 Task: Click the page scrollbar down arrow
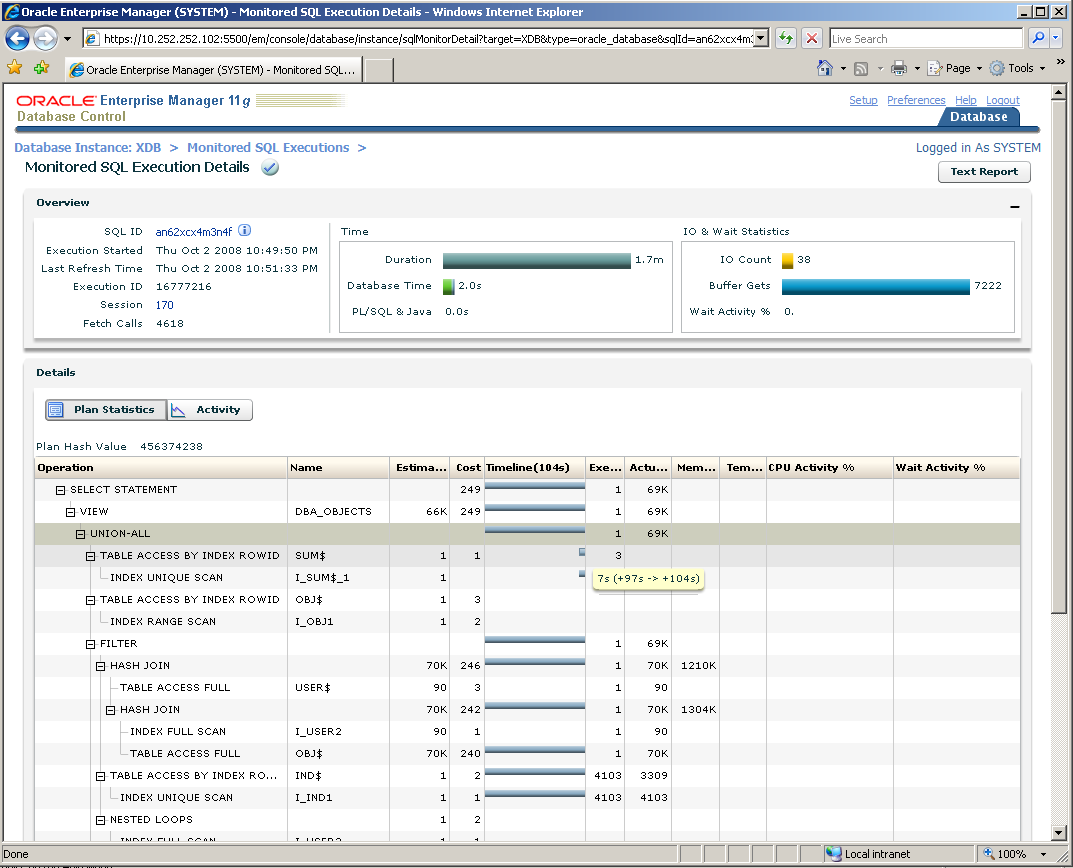tap(1059, 833)
